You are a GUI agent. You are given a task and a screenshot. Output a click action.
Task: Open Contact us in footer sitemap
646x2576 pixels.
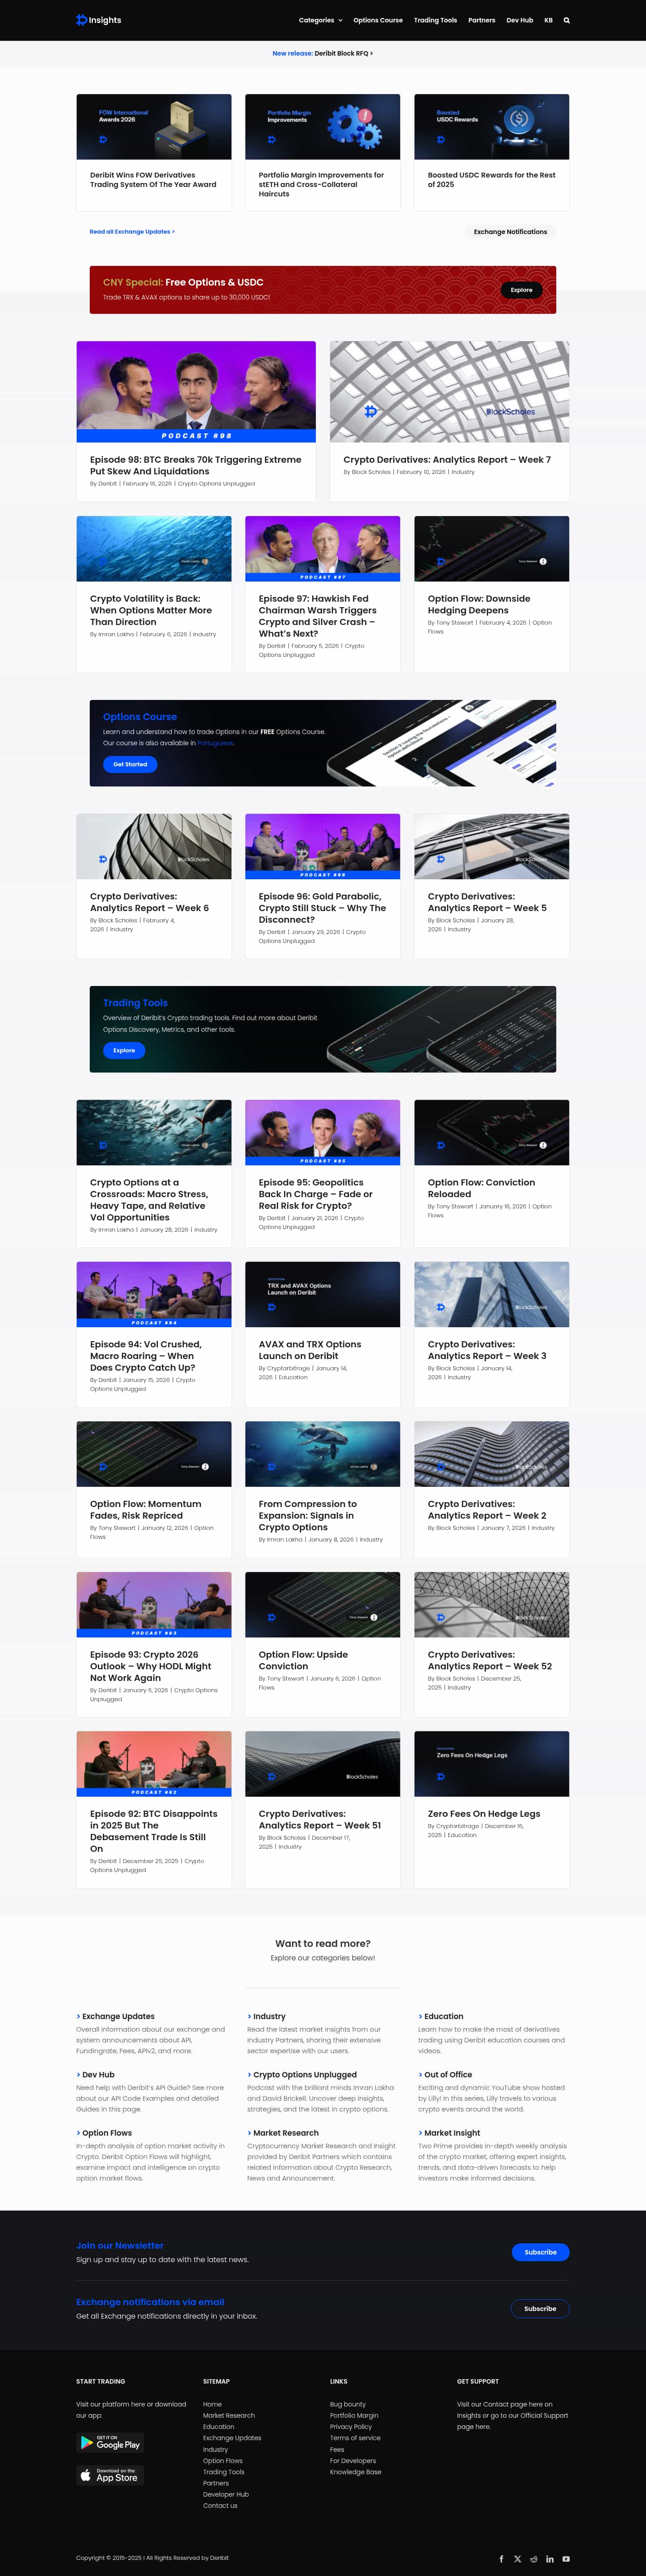pyautogui.click(x=220, y=2505)
